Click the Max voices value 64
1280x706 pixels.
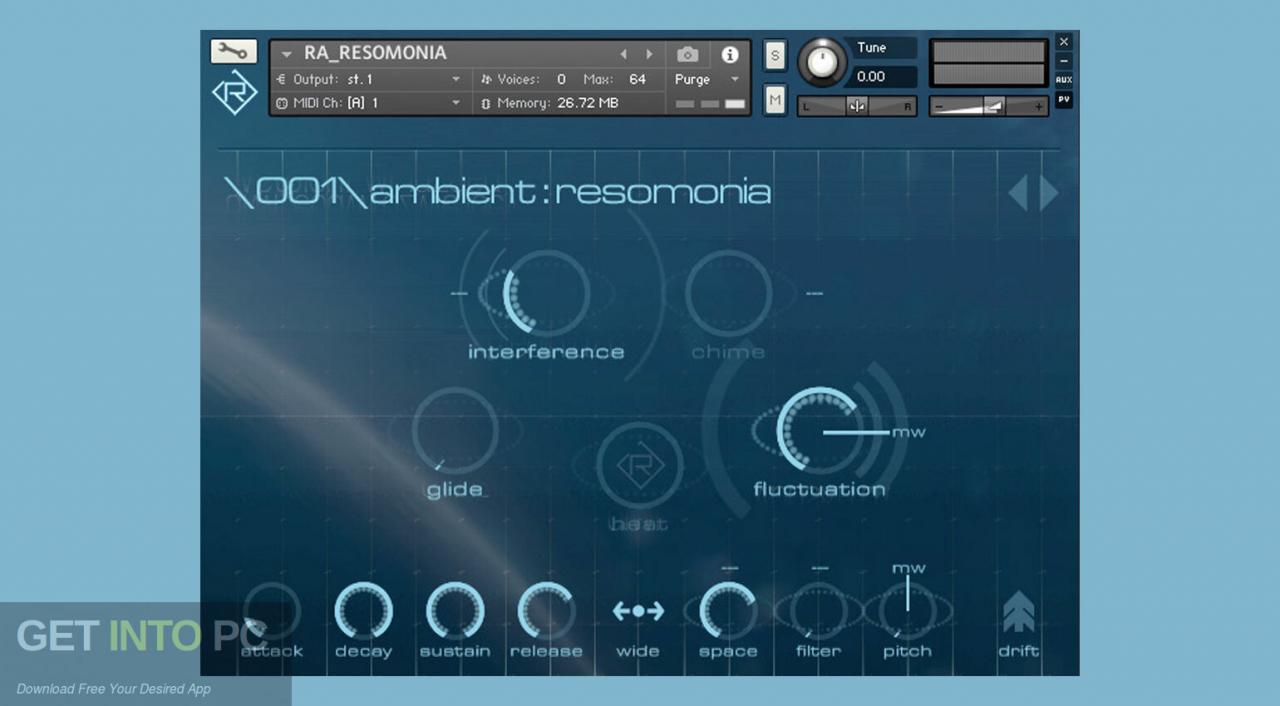pos(637,79)
